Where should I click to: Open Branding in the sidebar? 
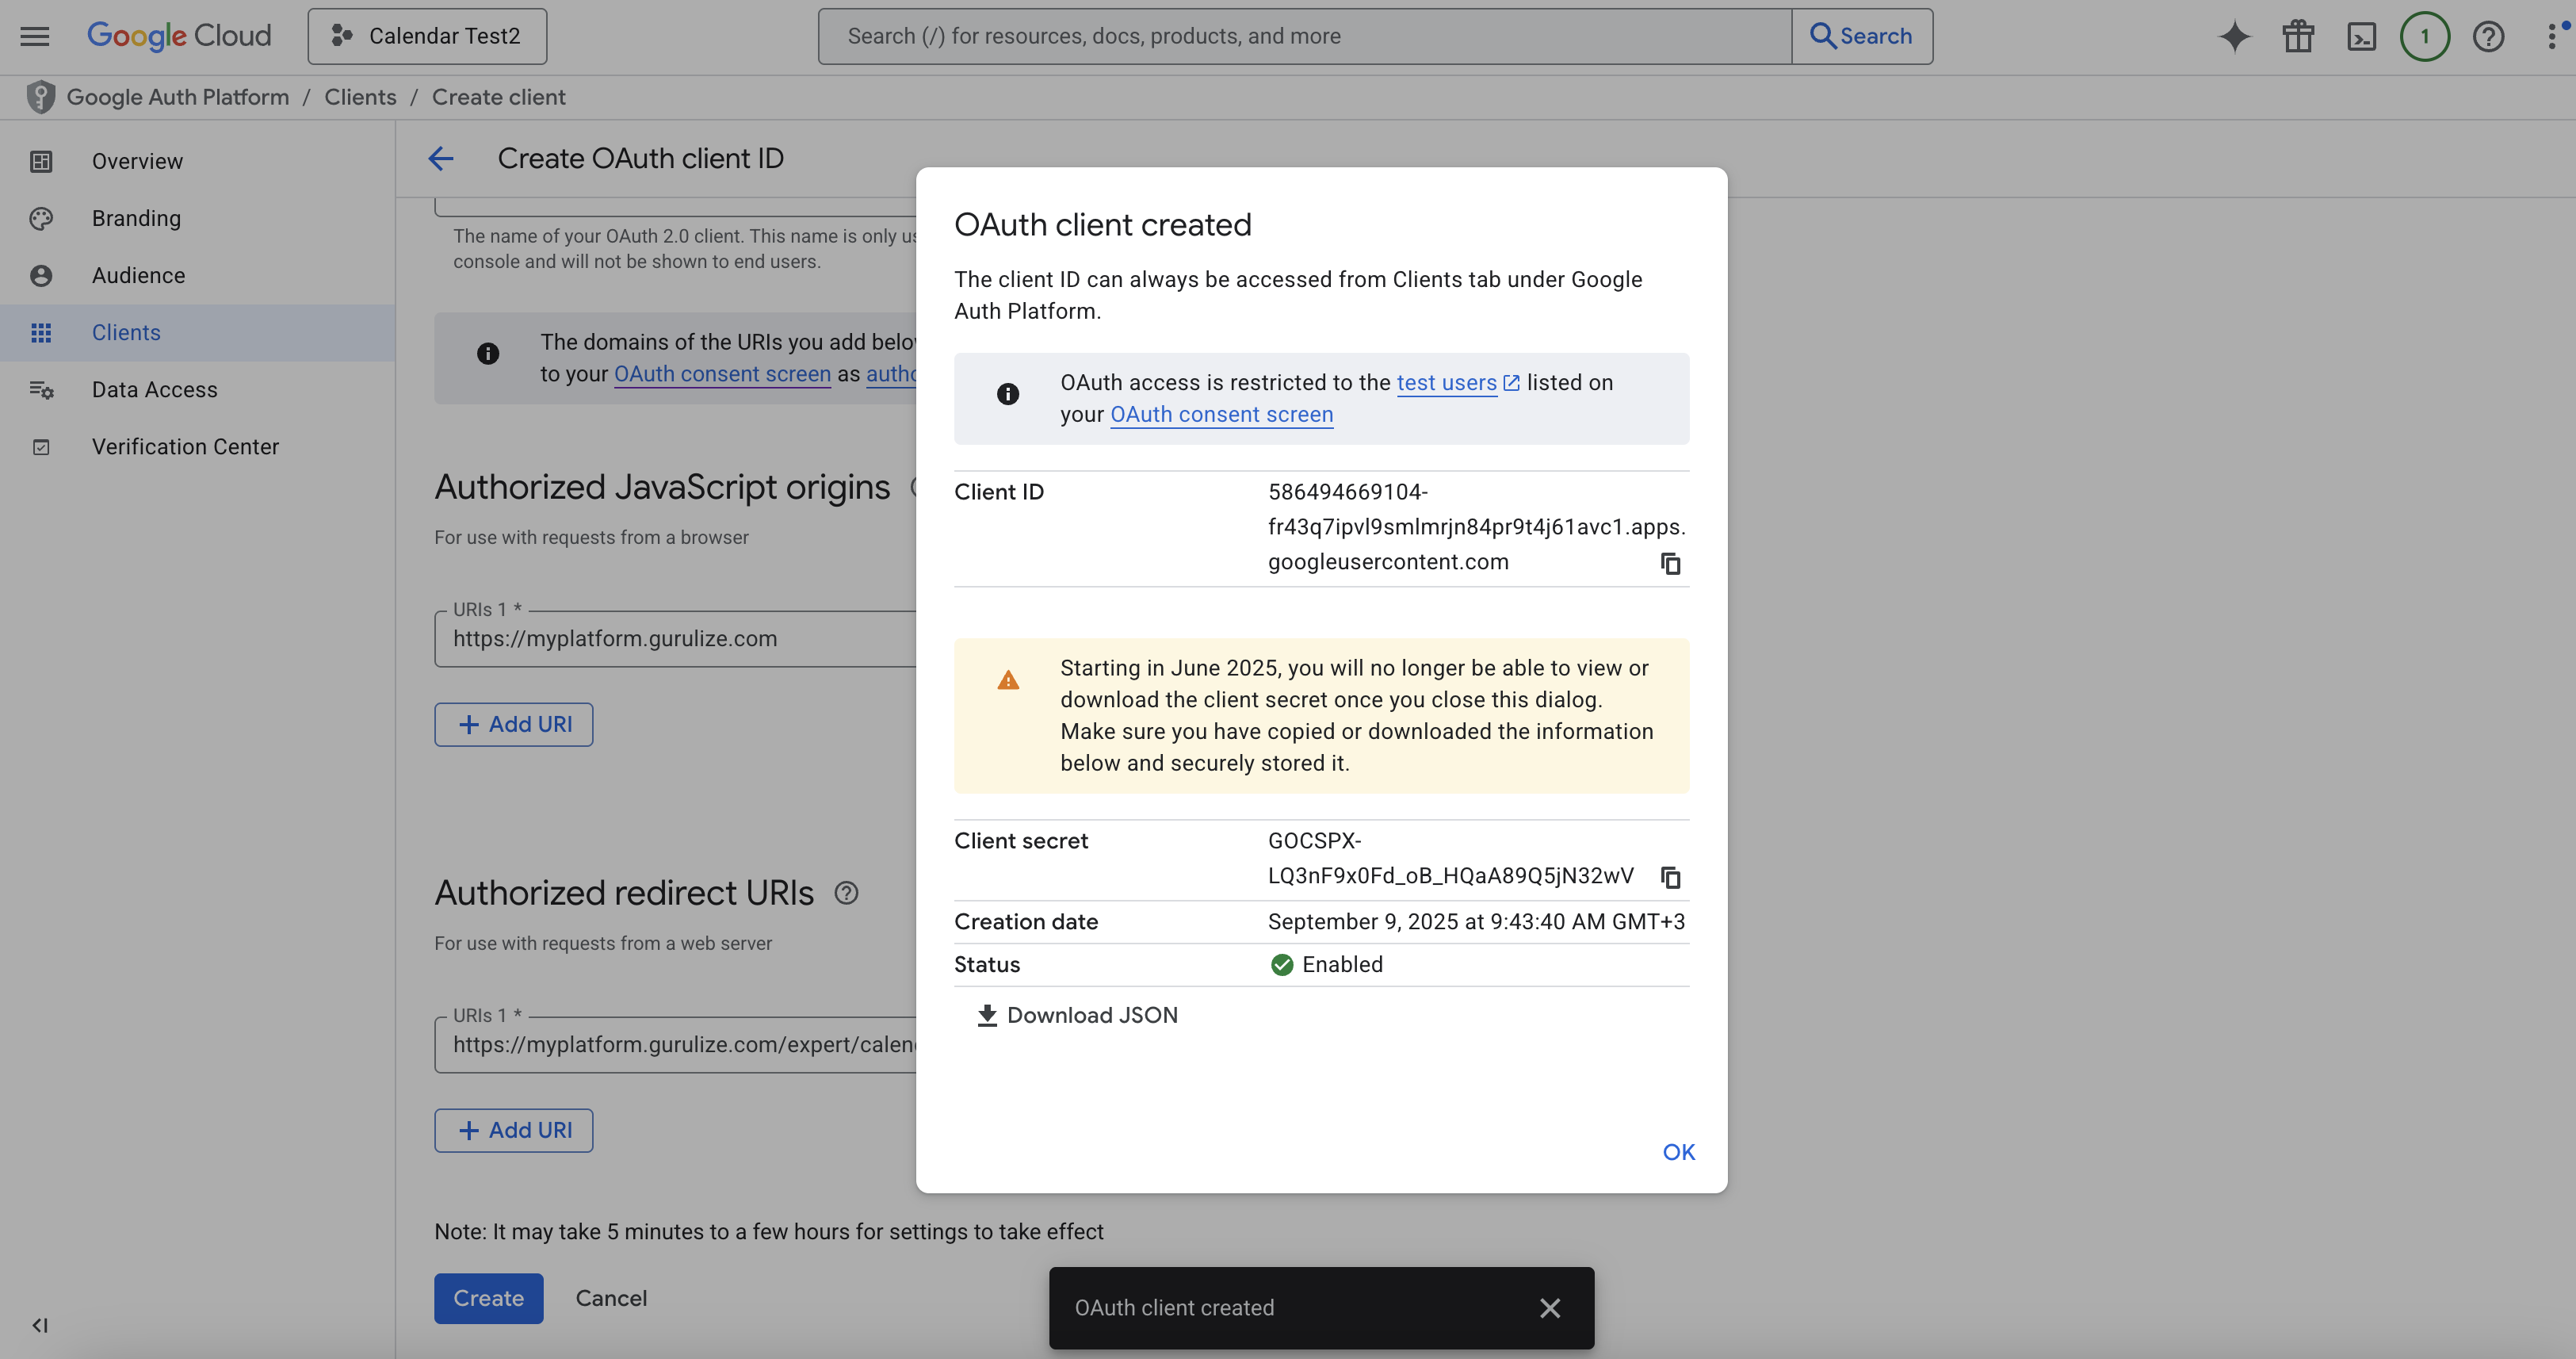tap(198, 218)
